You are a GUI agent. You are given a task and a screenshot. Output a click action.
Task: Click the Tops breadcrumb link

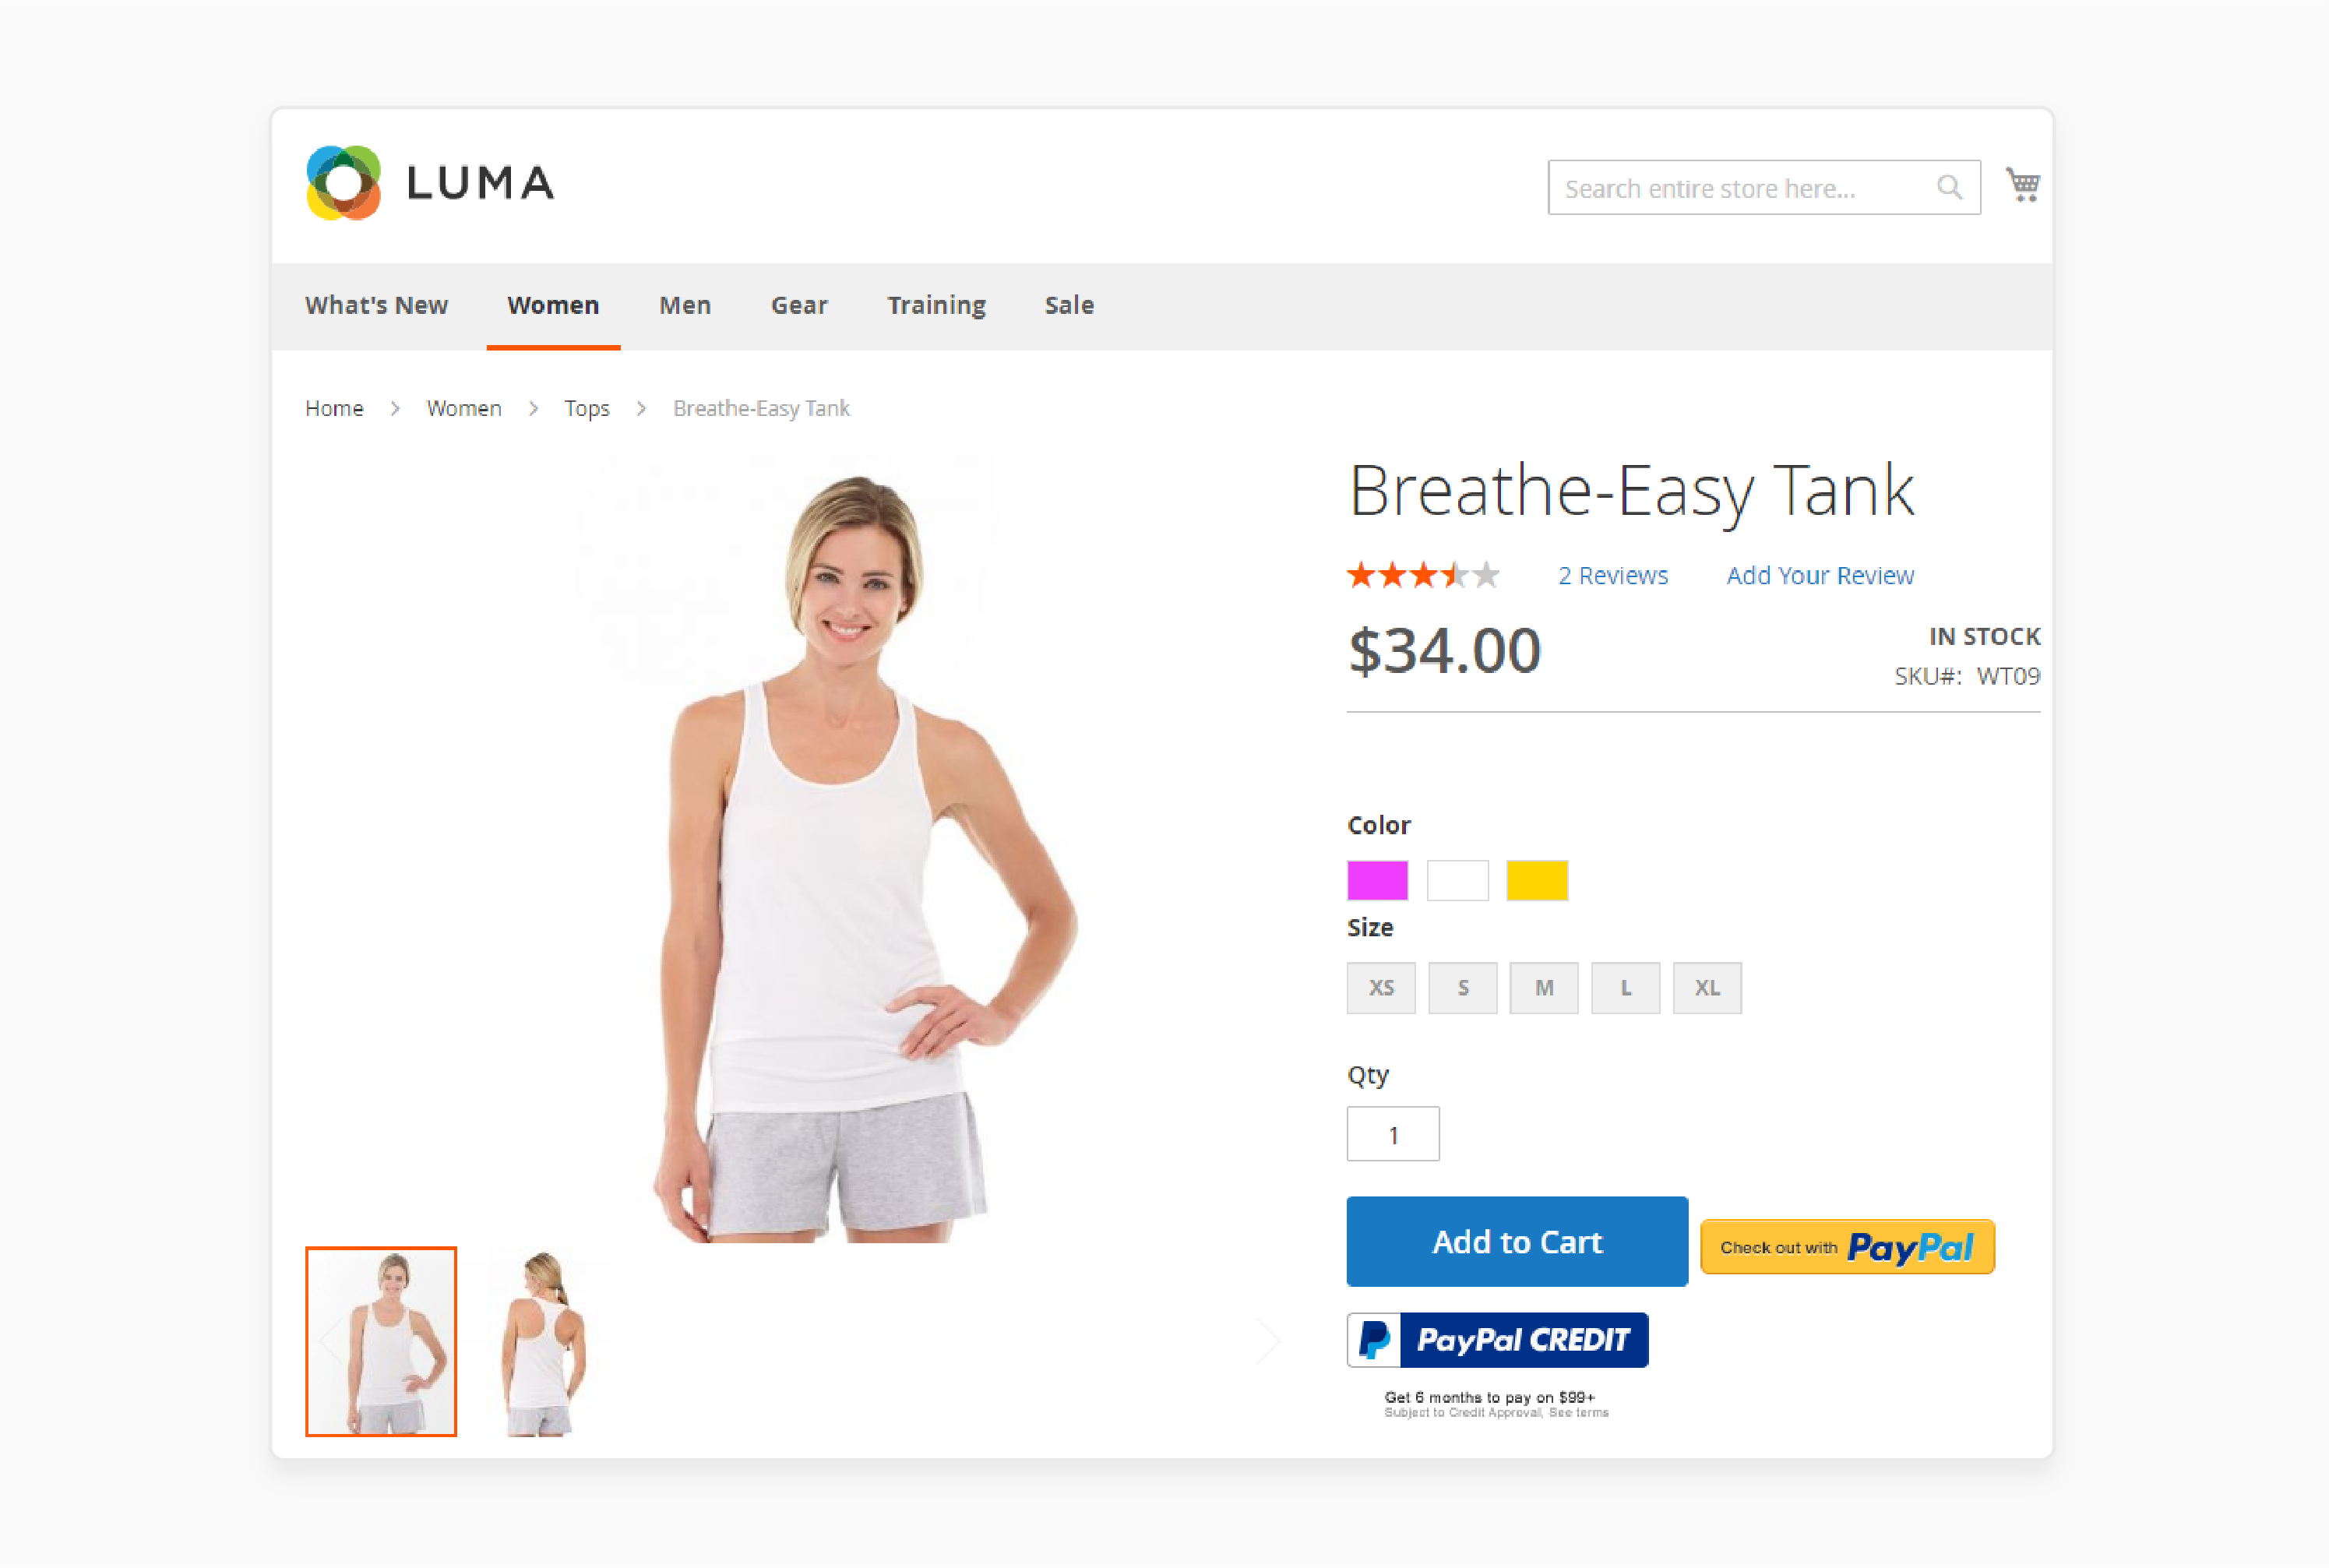[x=587, y=407]
